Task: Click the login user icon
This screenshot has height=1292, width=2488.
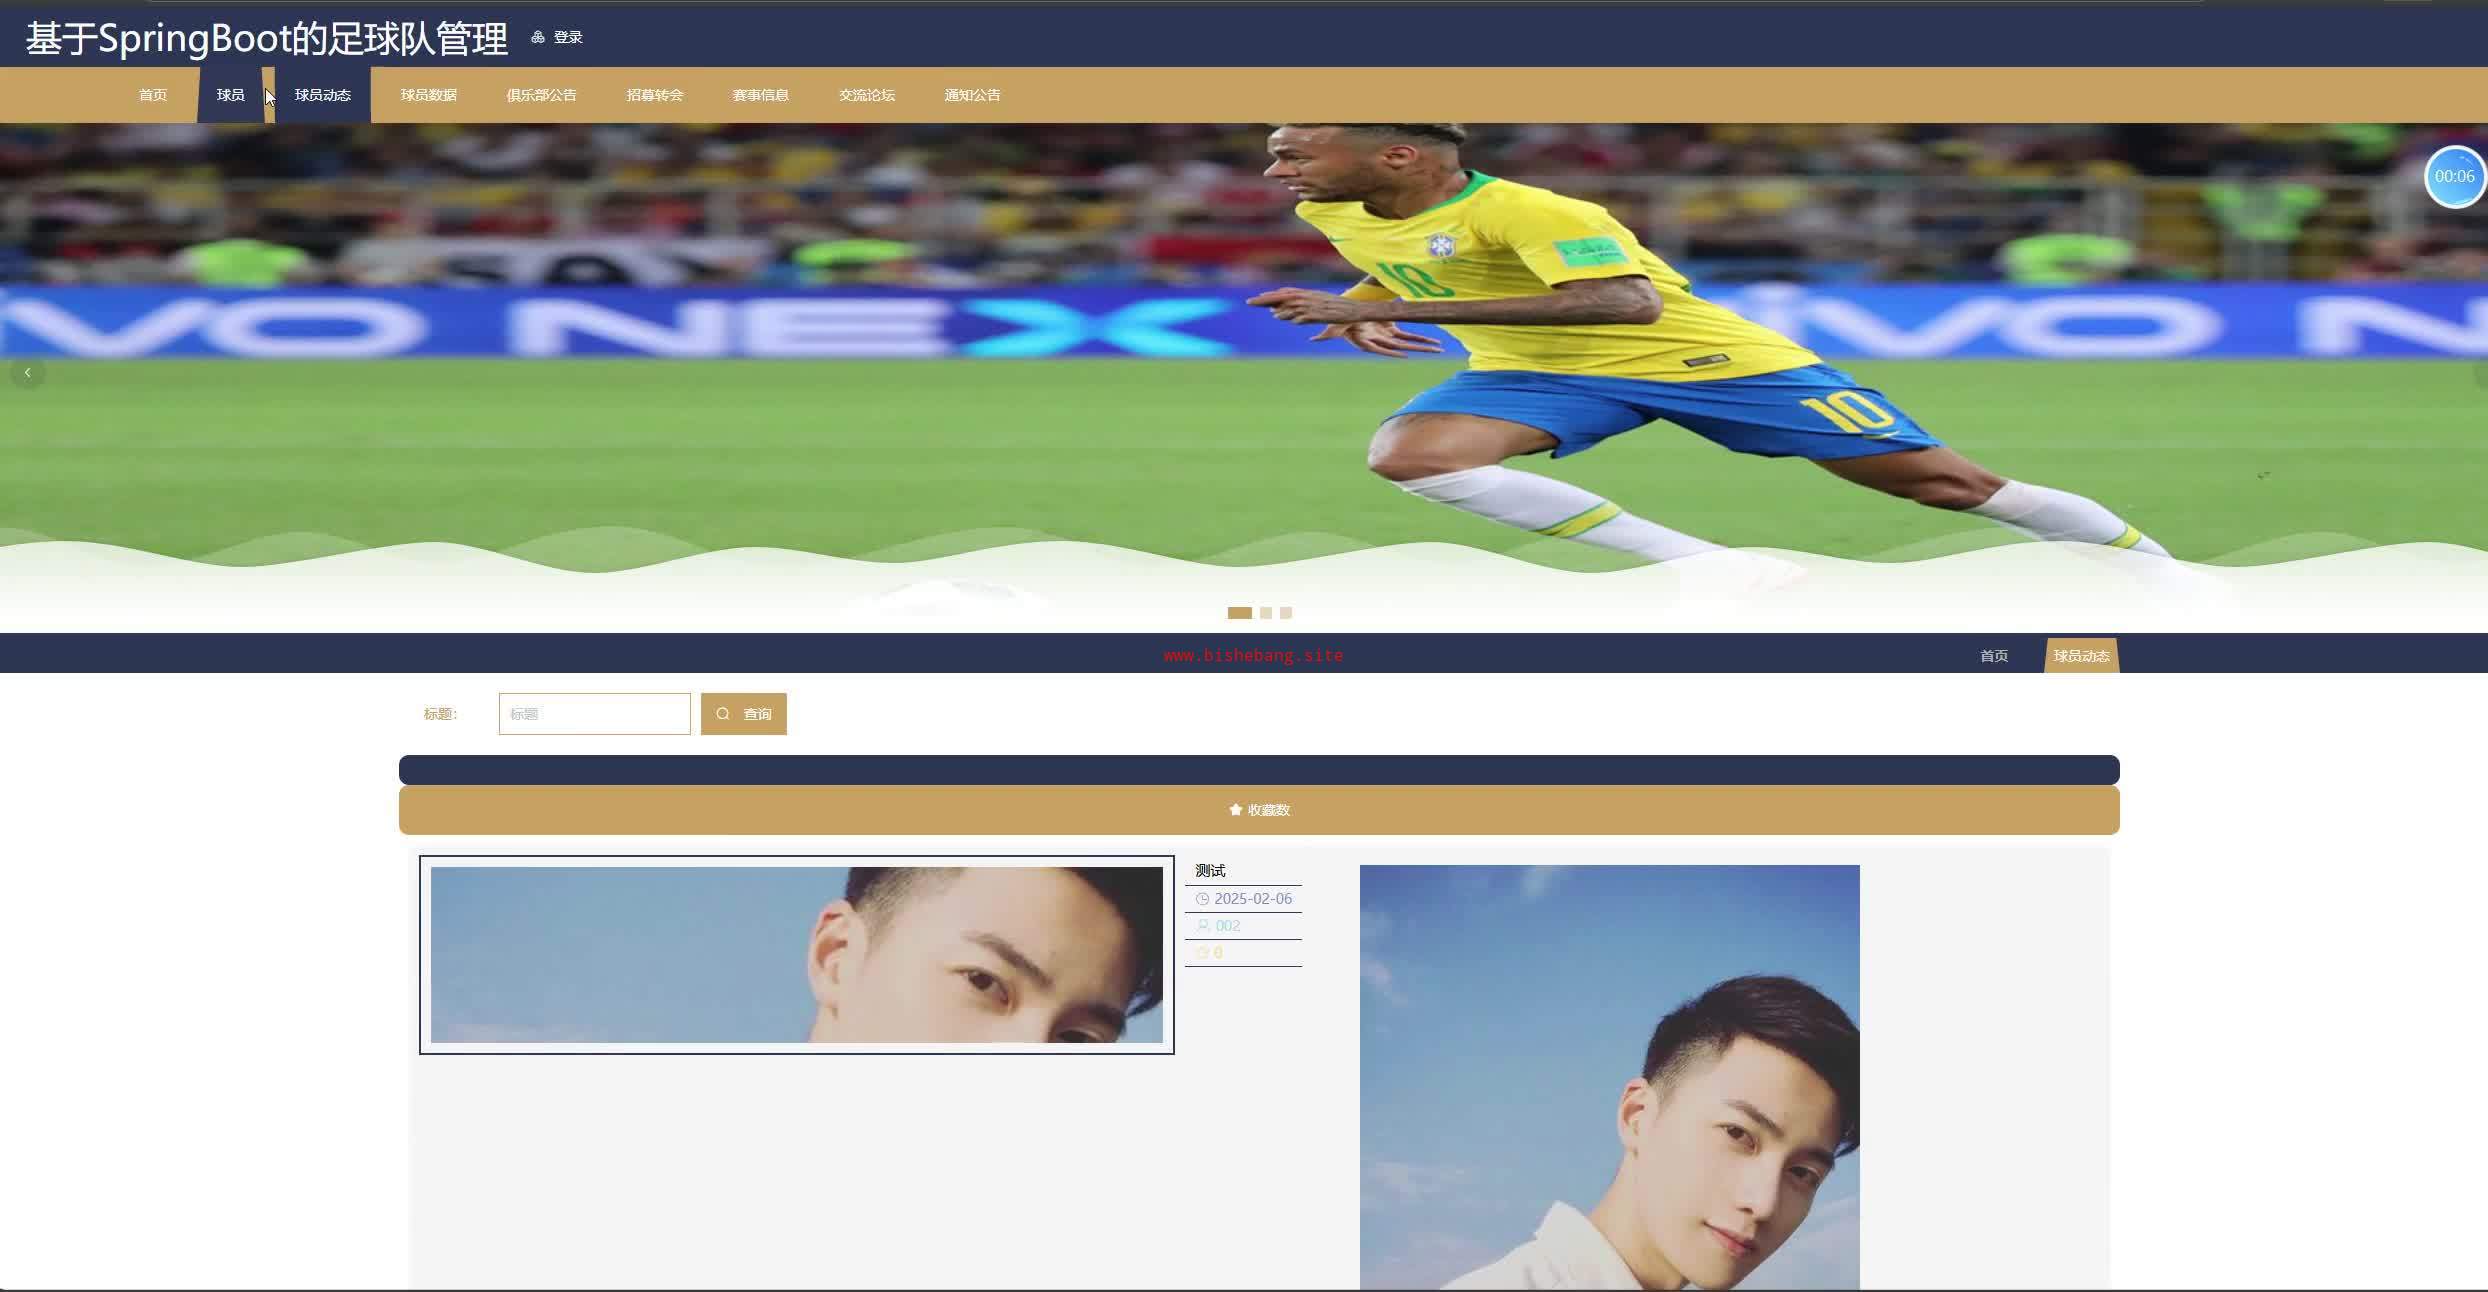Action: 538,37
